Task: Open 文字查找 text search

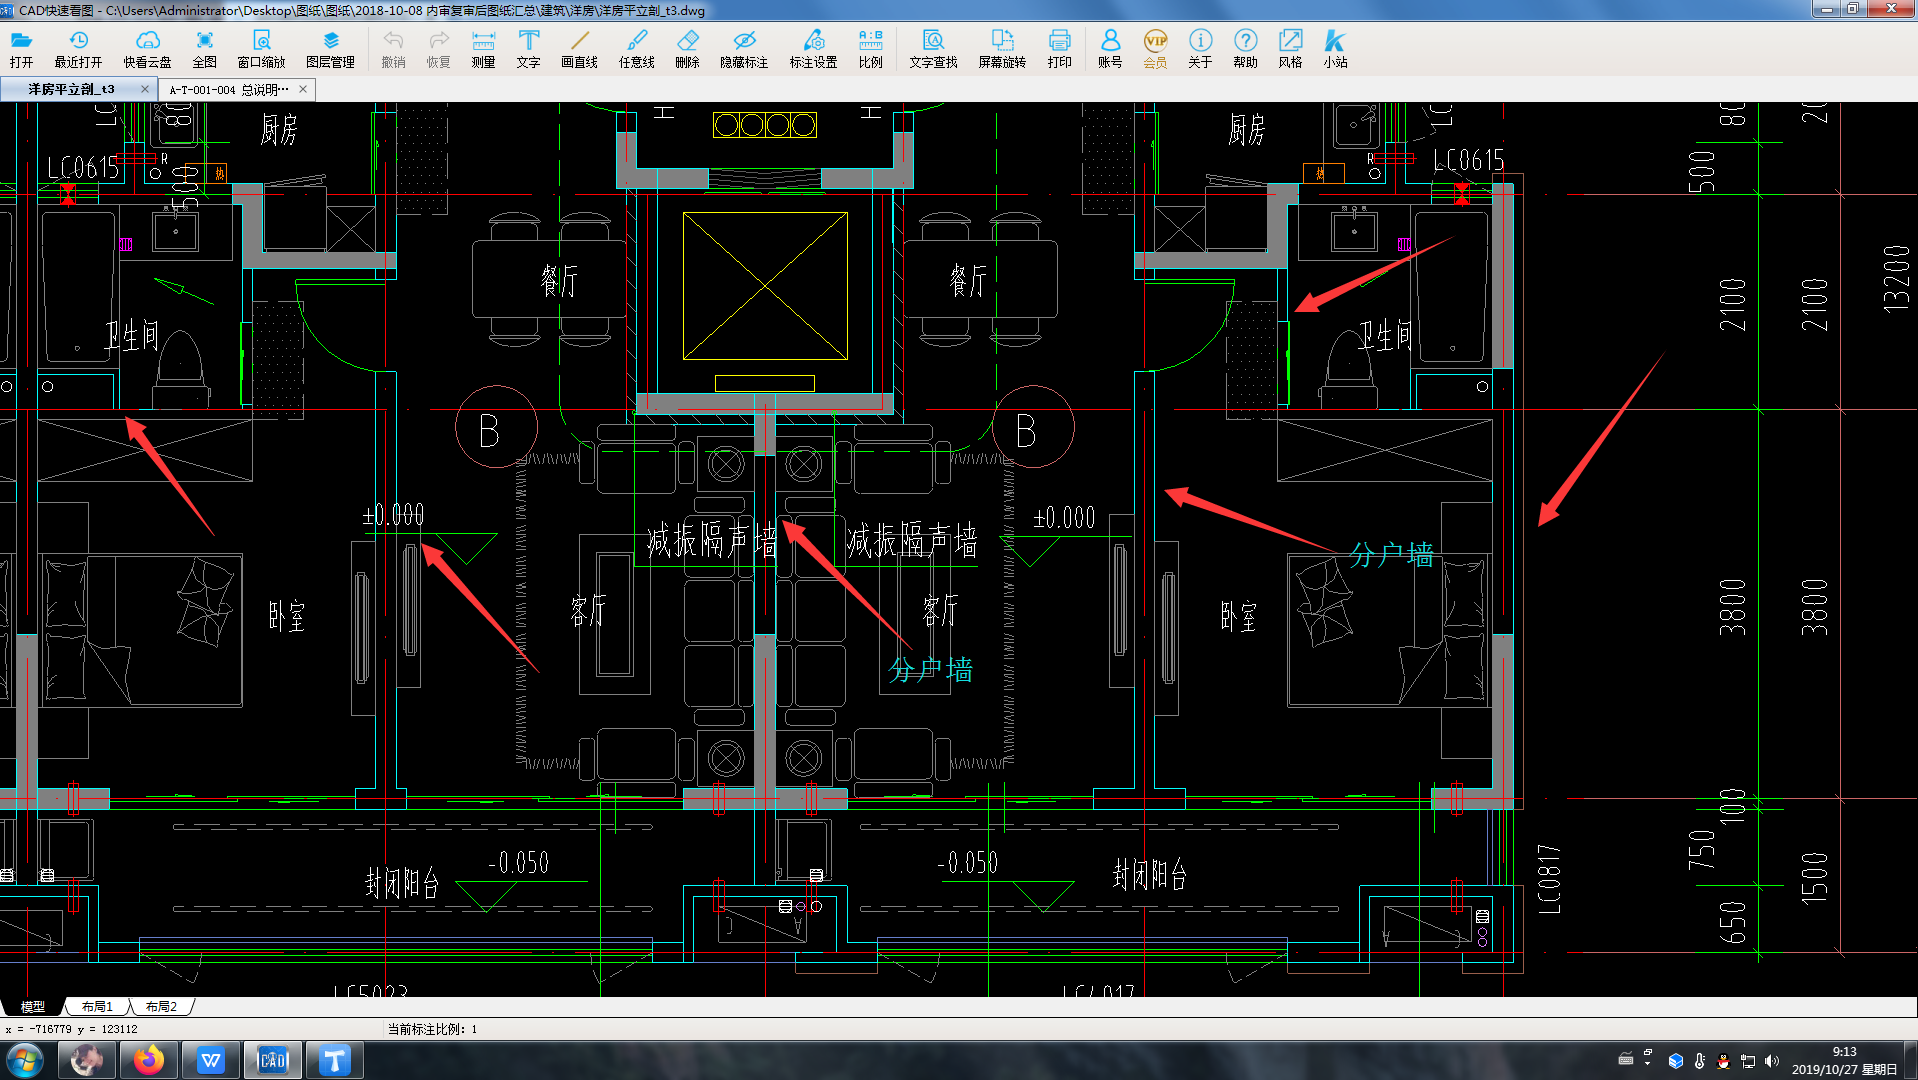Action: [933, 49]
